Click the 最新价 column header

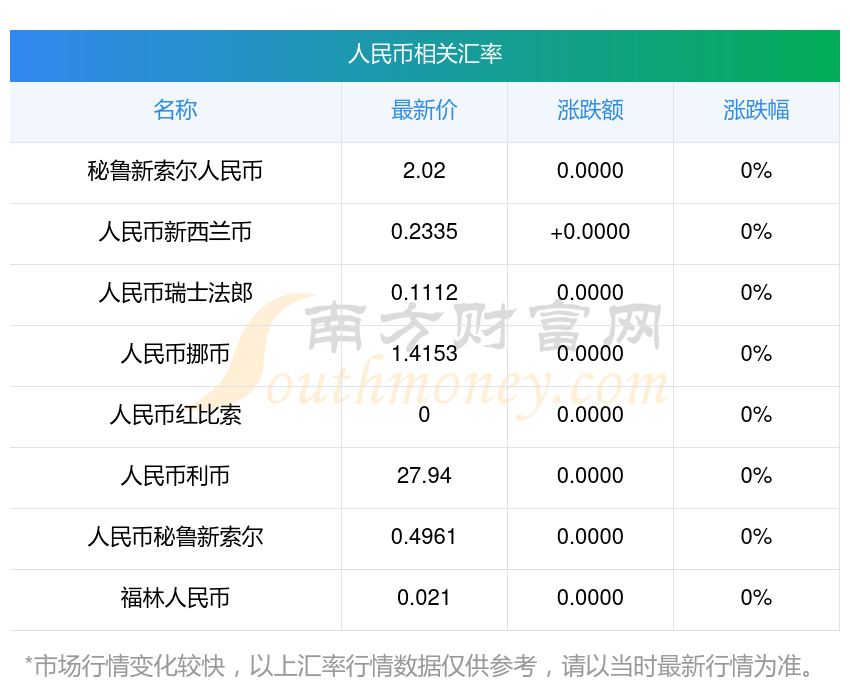tap(424, 110)
